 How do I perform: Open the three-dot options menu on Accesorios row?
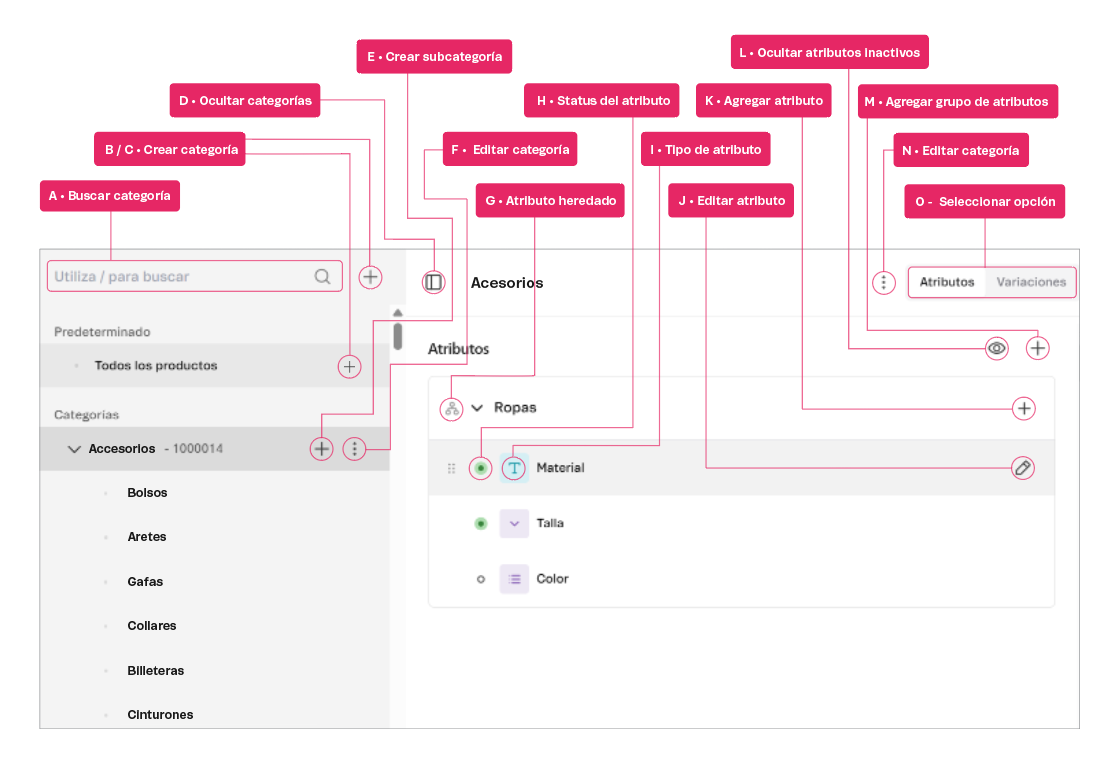[354, 449]
